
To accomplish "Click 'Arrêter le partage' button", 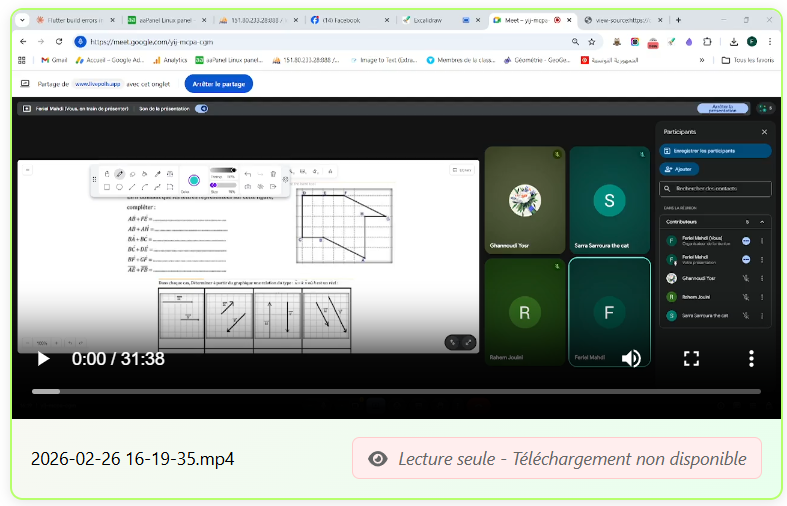I will click(219, 84).
